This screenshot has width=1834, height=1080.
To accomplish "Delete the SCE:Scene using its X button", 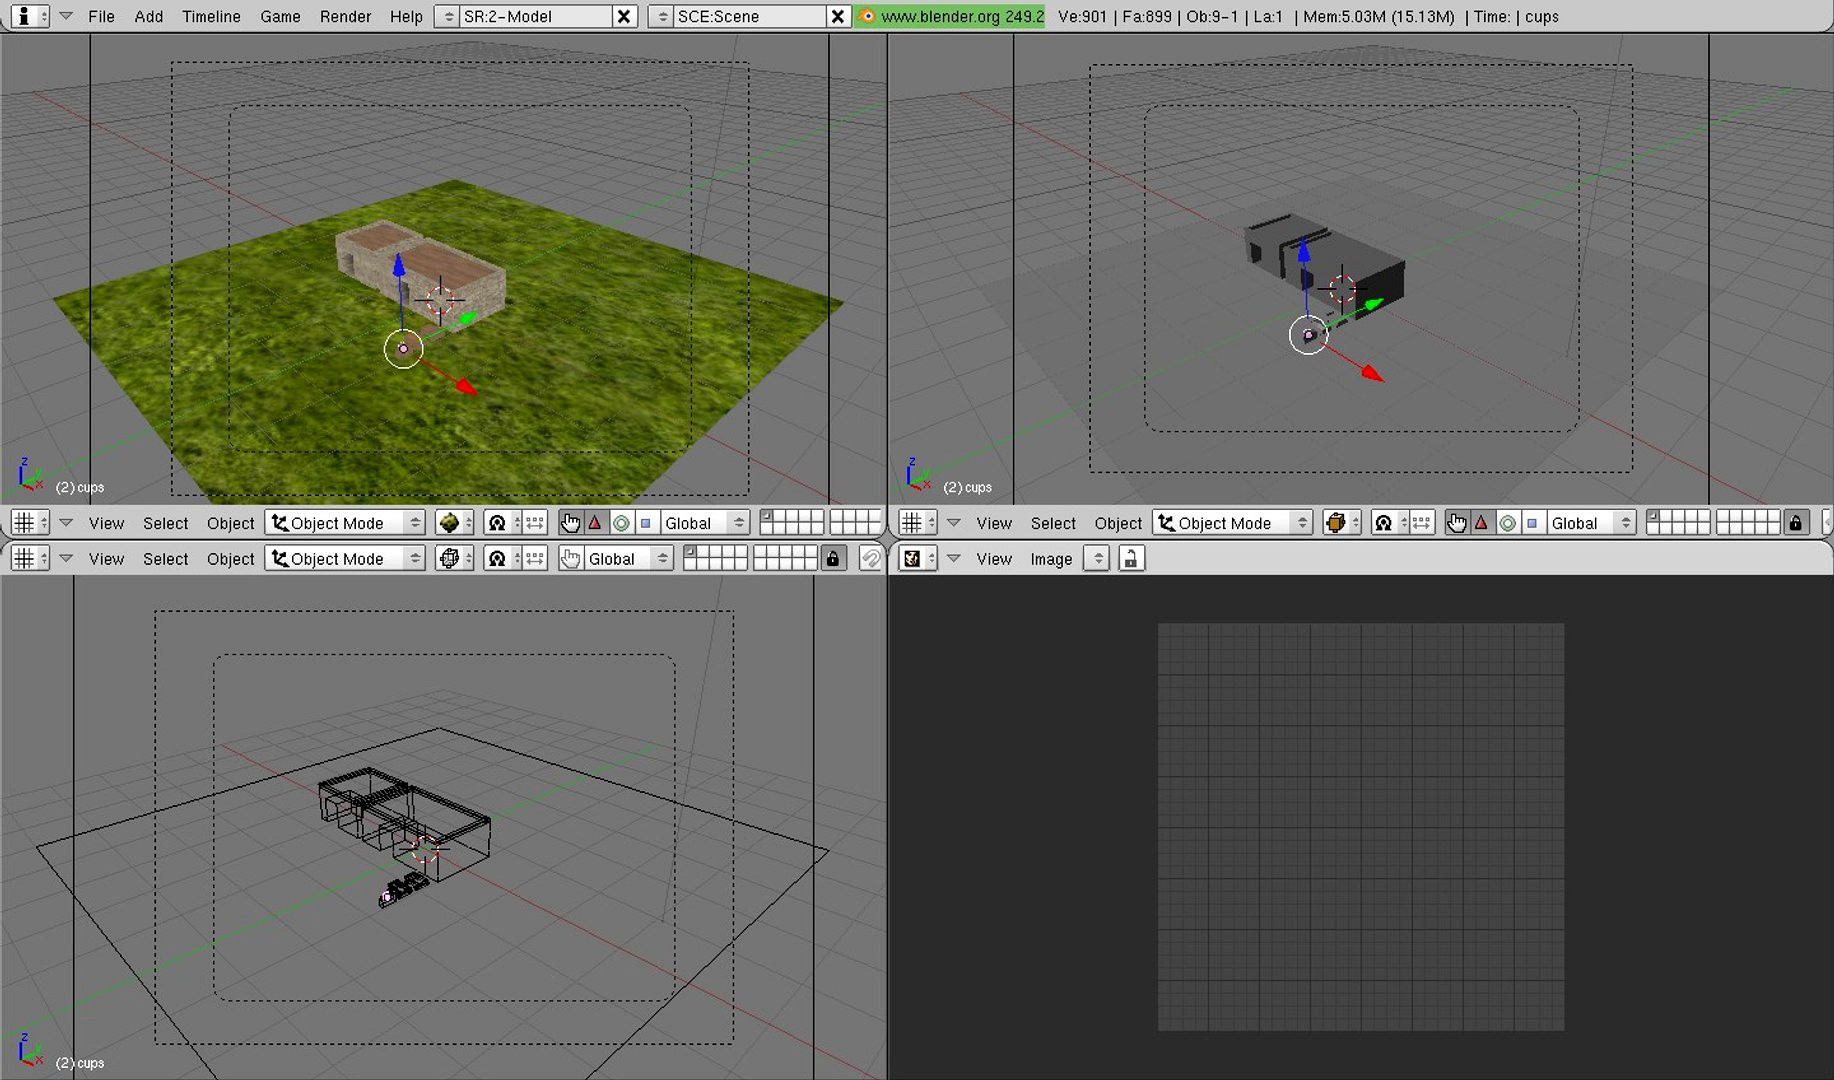I will [x=838, y=16].
